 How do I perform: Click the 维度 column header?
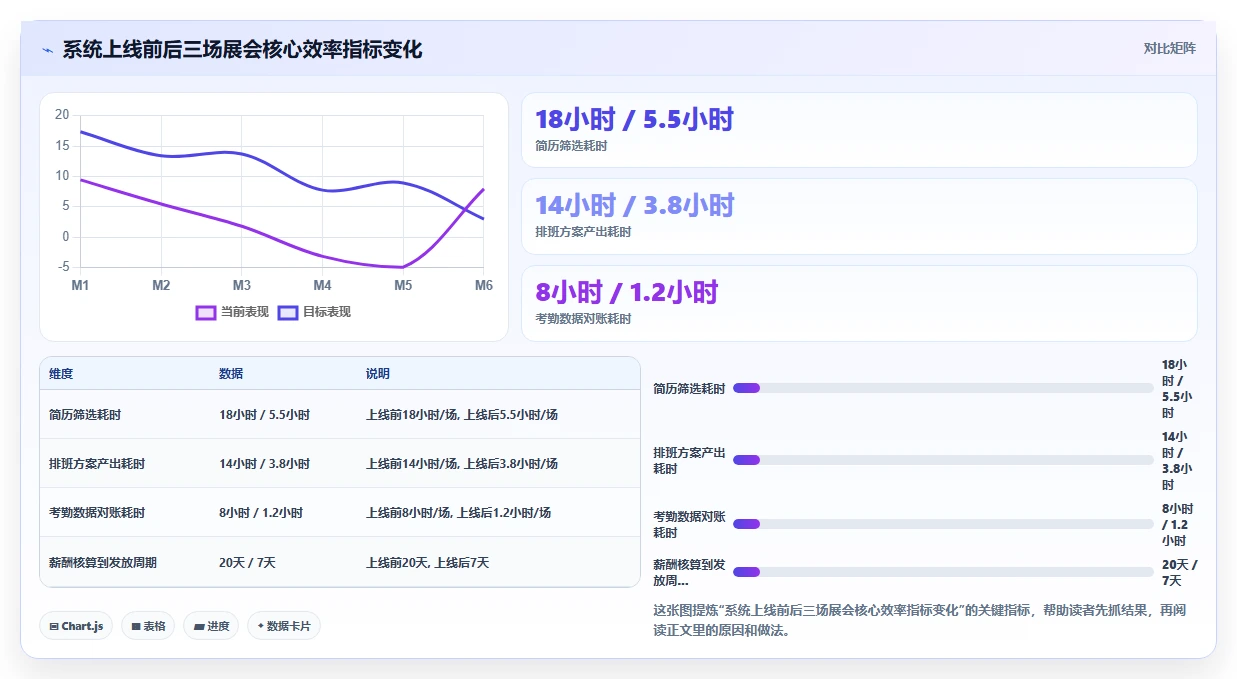61,374
